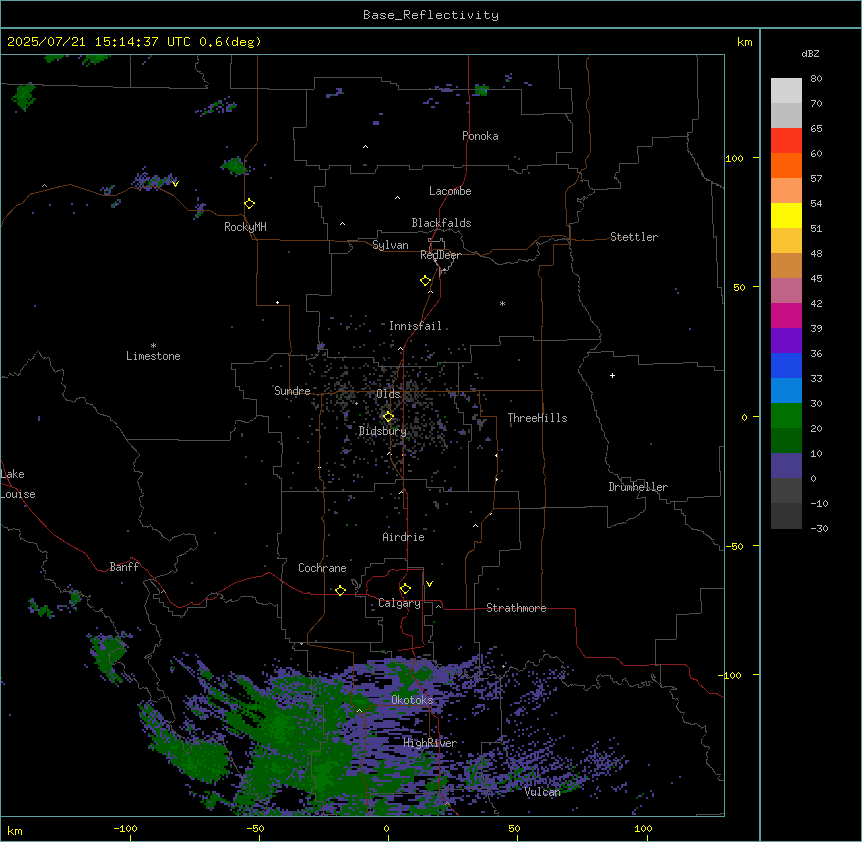Click the RockyMH label
This screenshot has width=862, height=842.
point(245,227)
